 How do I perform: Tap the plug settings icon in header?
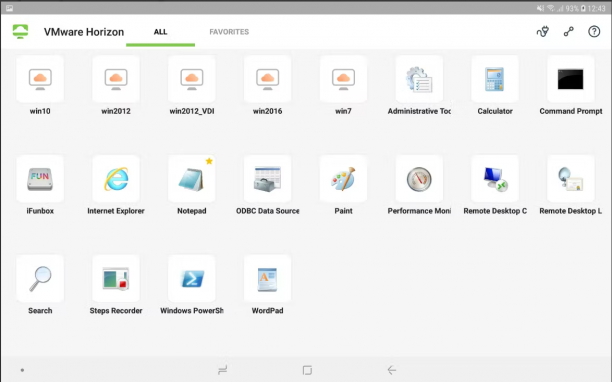tap(543, 32)
